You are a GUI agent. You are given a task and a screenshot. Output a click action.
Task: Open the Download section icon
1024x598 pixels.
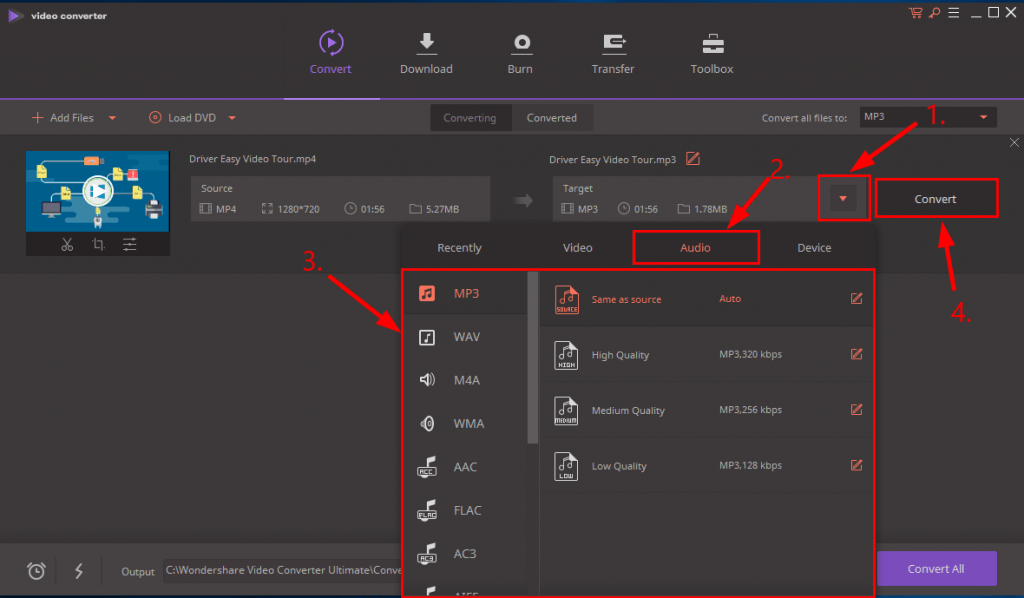click(426, 43)
